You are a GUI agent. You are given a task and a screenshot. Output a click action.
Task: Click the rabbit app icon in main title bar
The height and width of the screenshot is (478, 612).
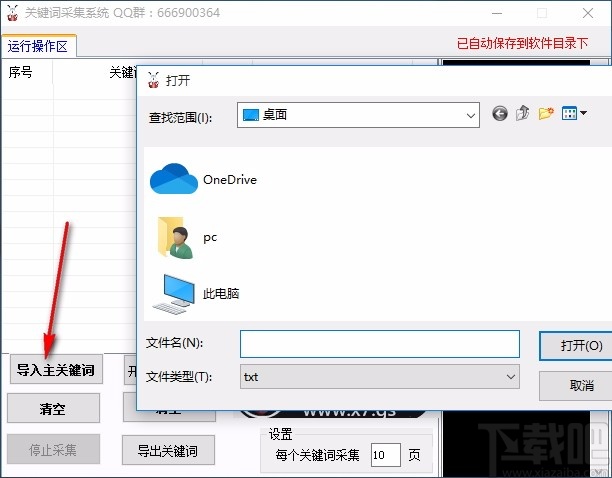[12, 13]
